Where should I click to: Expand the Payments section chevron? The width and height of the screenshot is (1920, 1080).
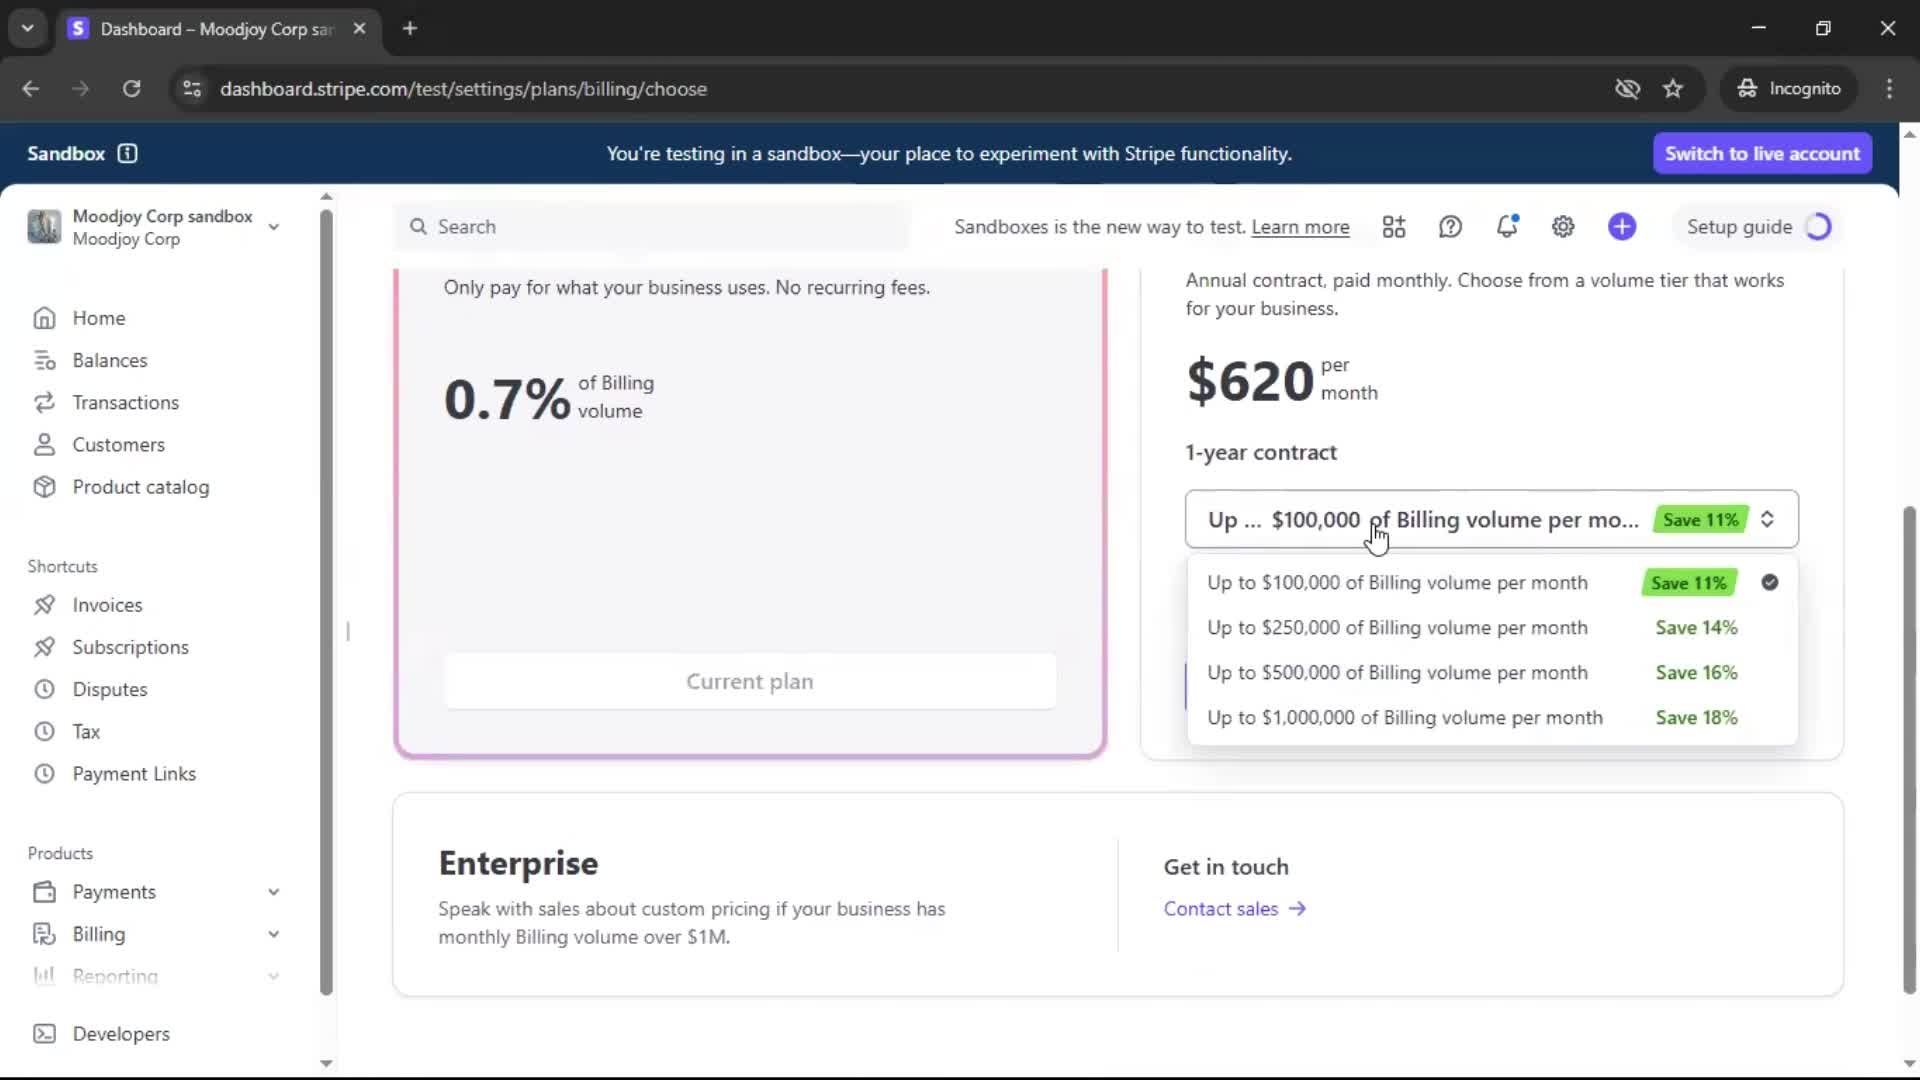point(273,892)
